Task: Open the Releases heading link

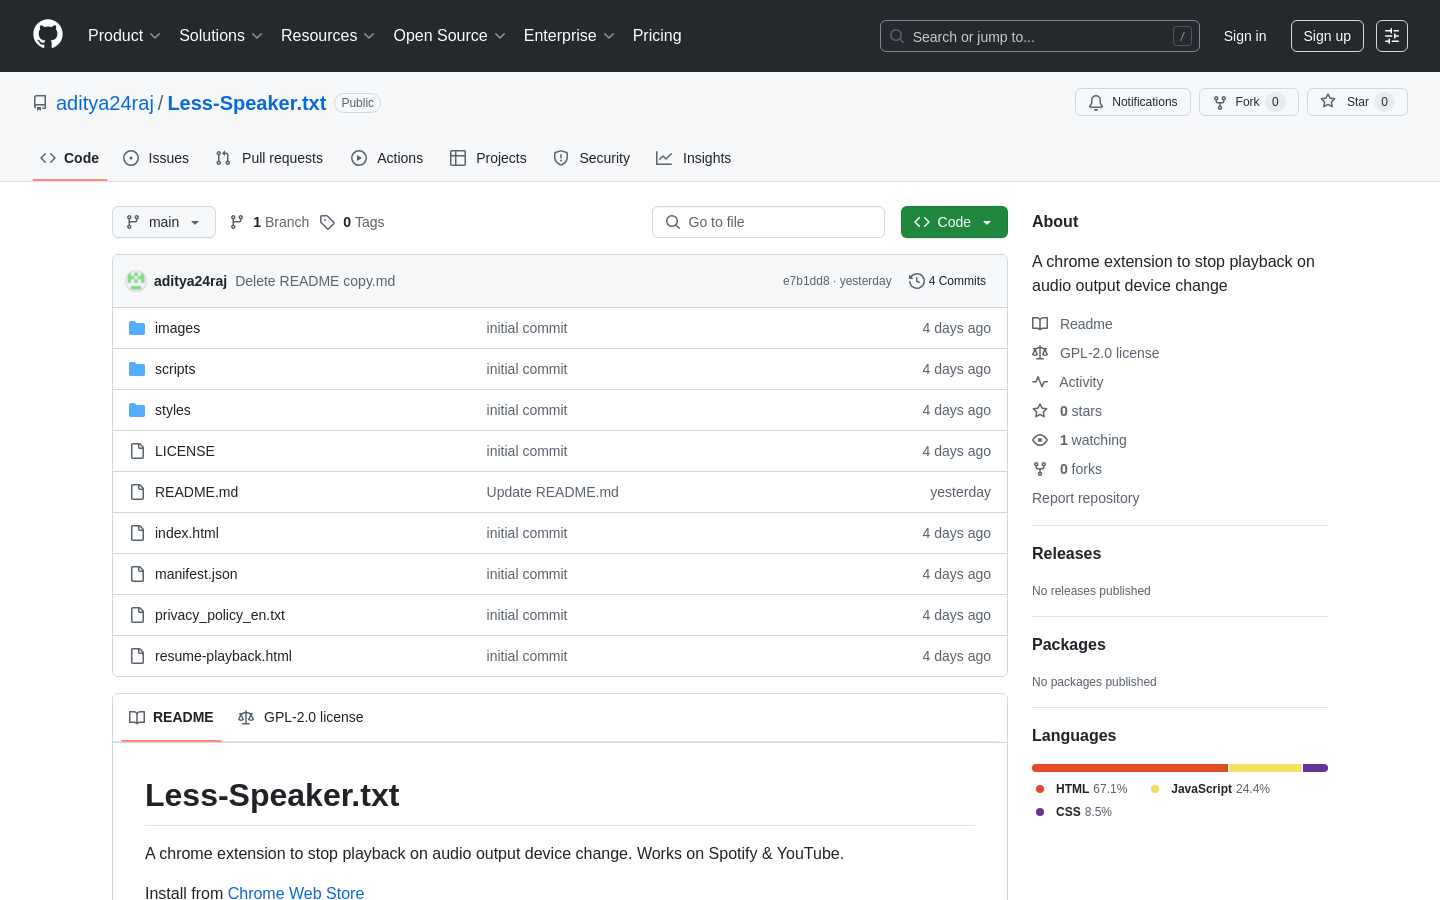Action: (1066, 554)
